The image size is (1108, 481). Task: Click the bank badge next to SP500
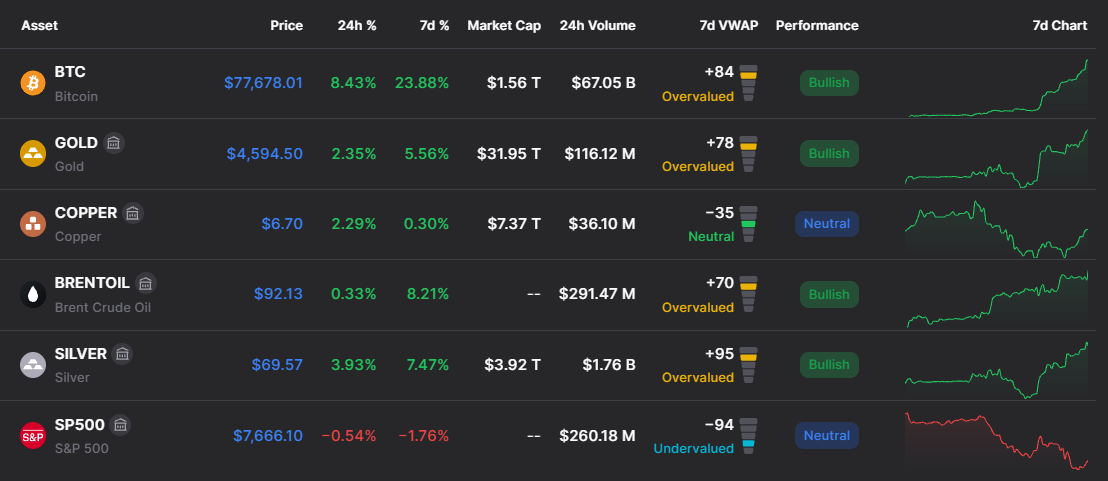point(120,424)
